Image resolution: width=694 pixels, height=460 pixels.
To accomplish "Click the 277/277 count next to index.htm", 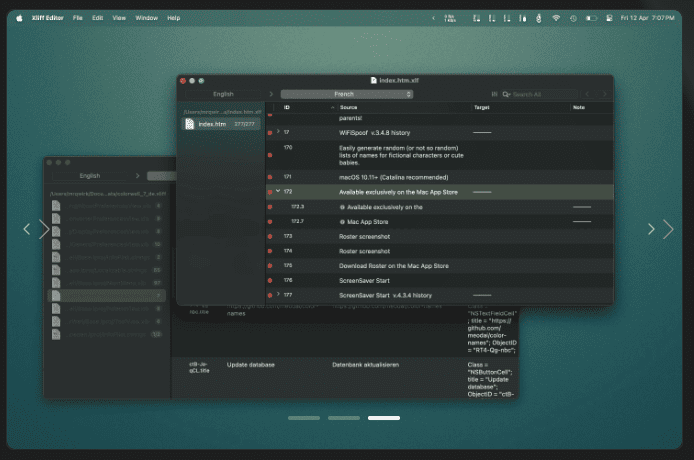I will tap(244, 124).
